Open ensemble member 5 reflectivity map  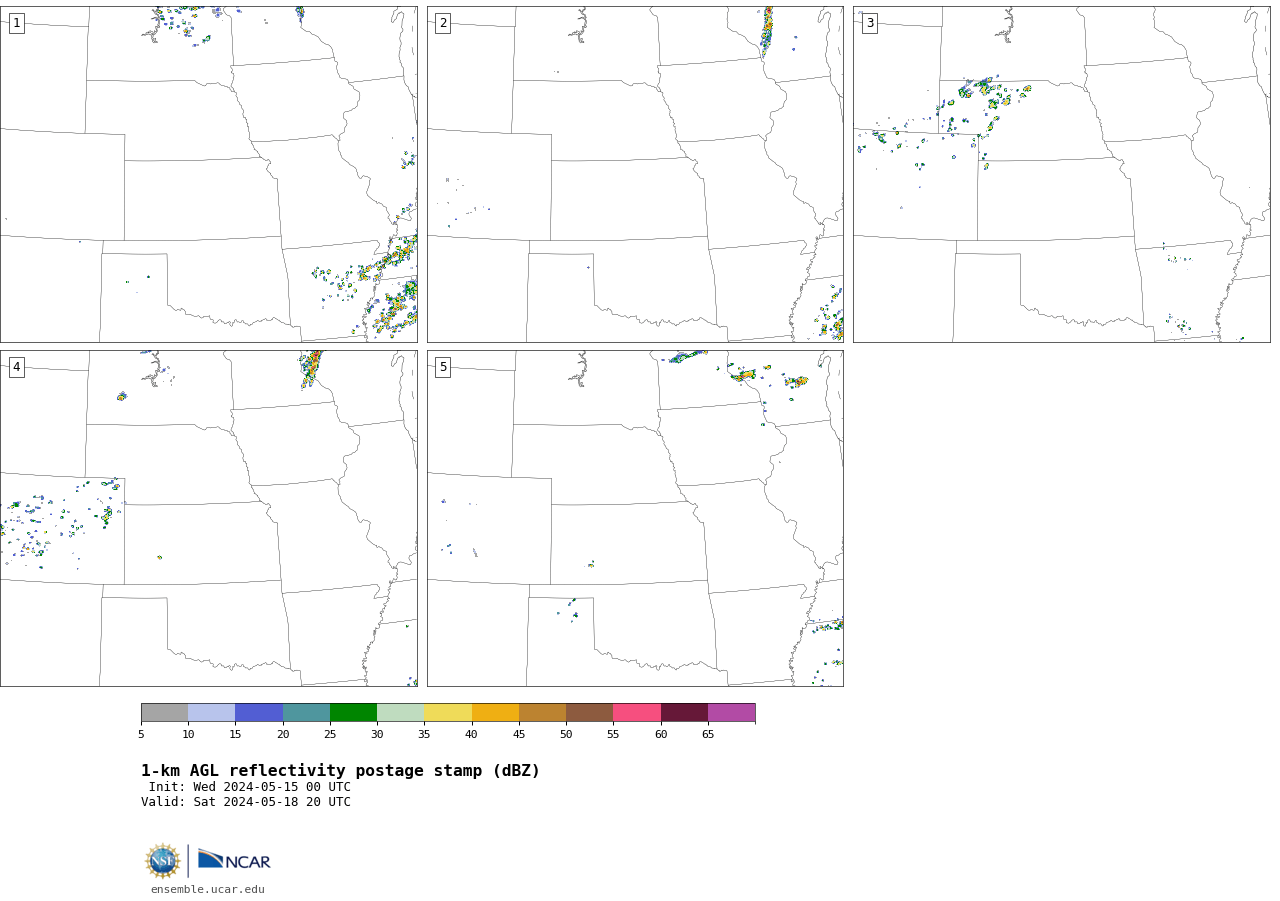click(x=635, y=518)
